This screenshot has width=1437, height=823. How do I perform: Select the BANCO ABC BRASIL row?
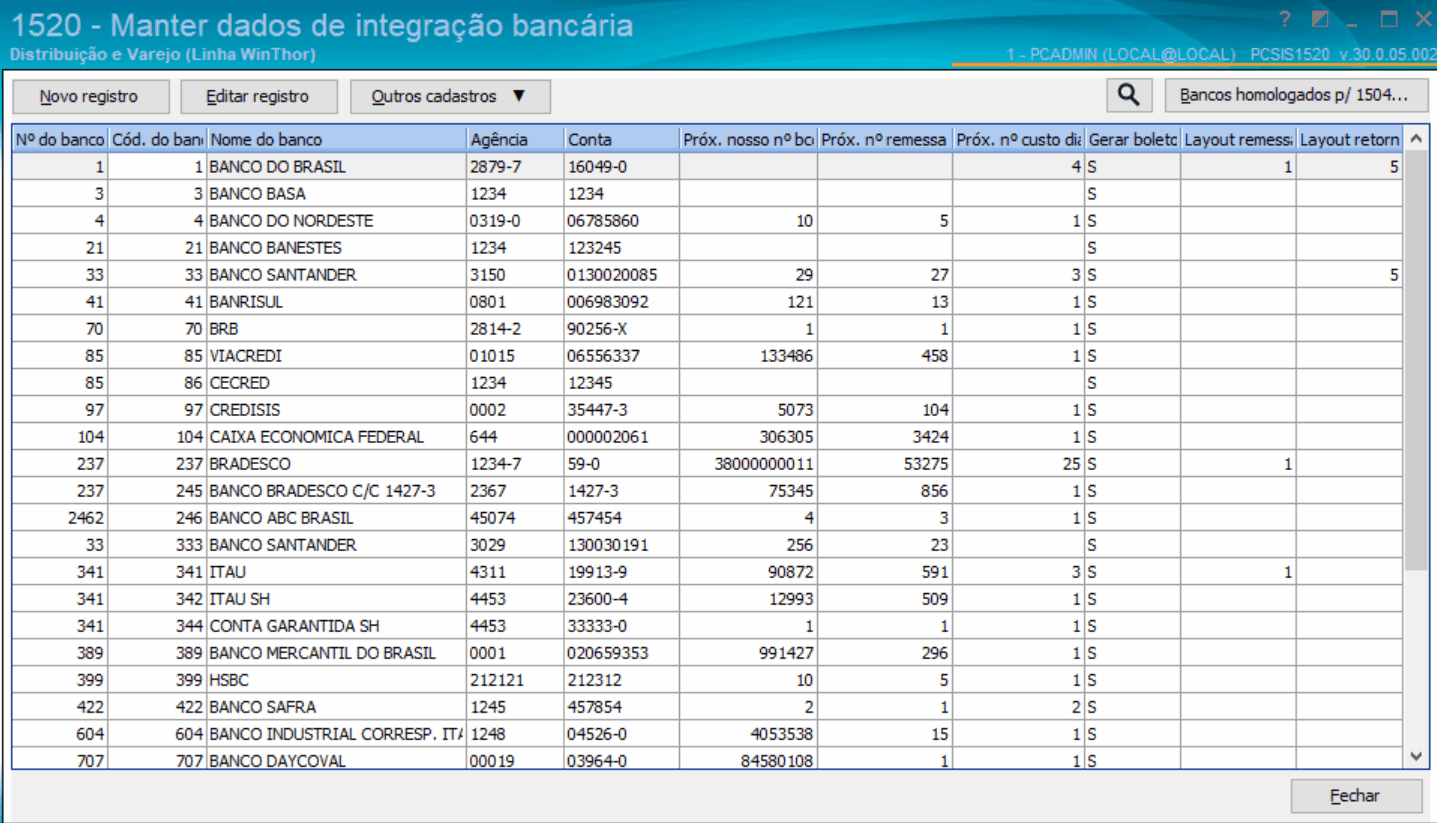pos(708,518)
